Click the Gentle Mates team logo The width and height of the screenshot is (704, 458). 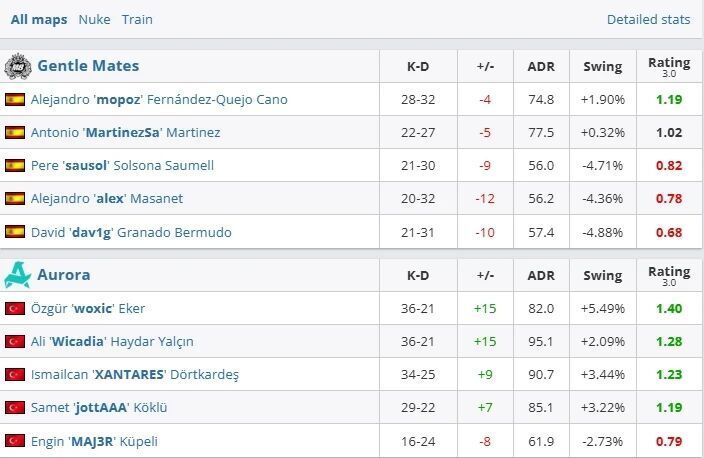[x=17, y=67]
